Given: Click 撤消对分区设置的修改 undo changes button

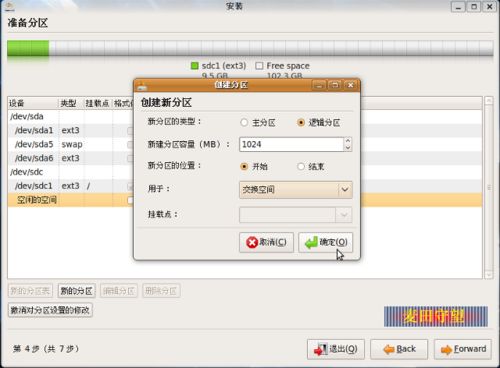Looking at the screenshot, I should (50, 310).
